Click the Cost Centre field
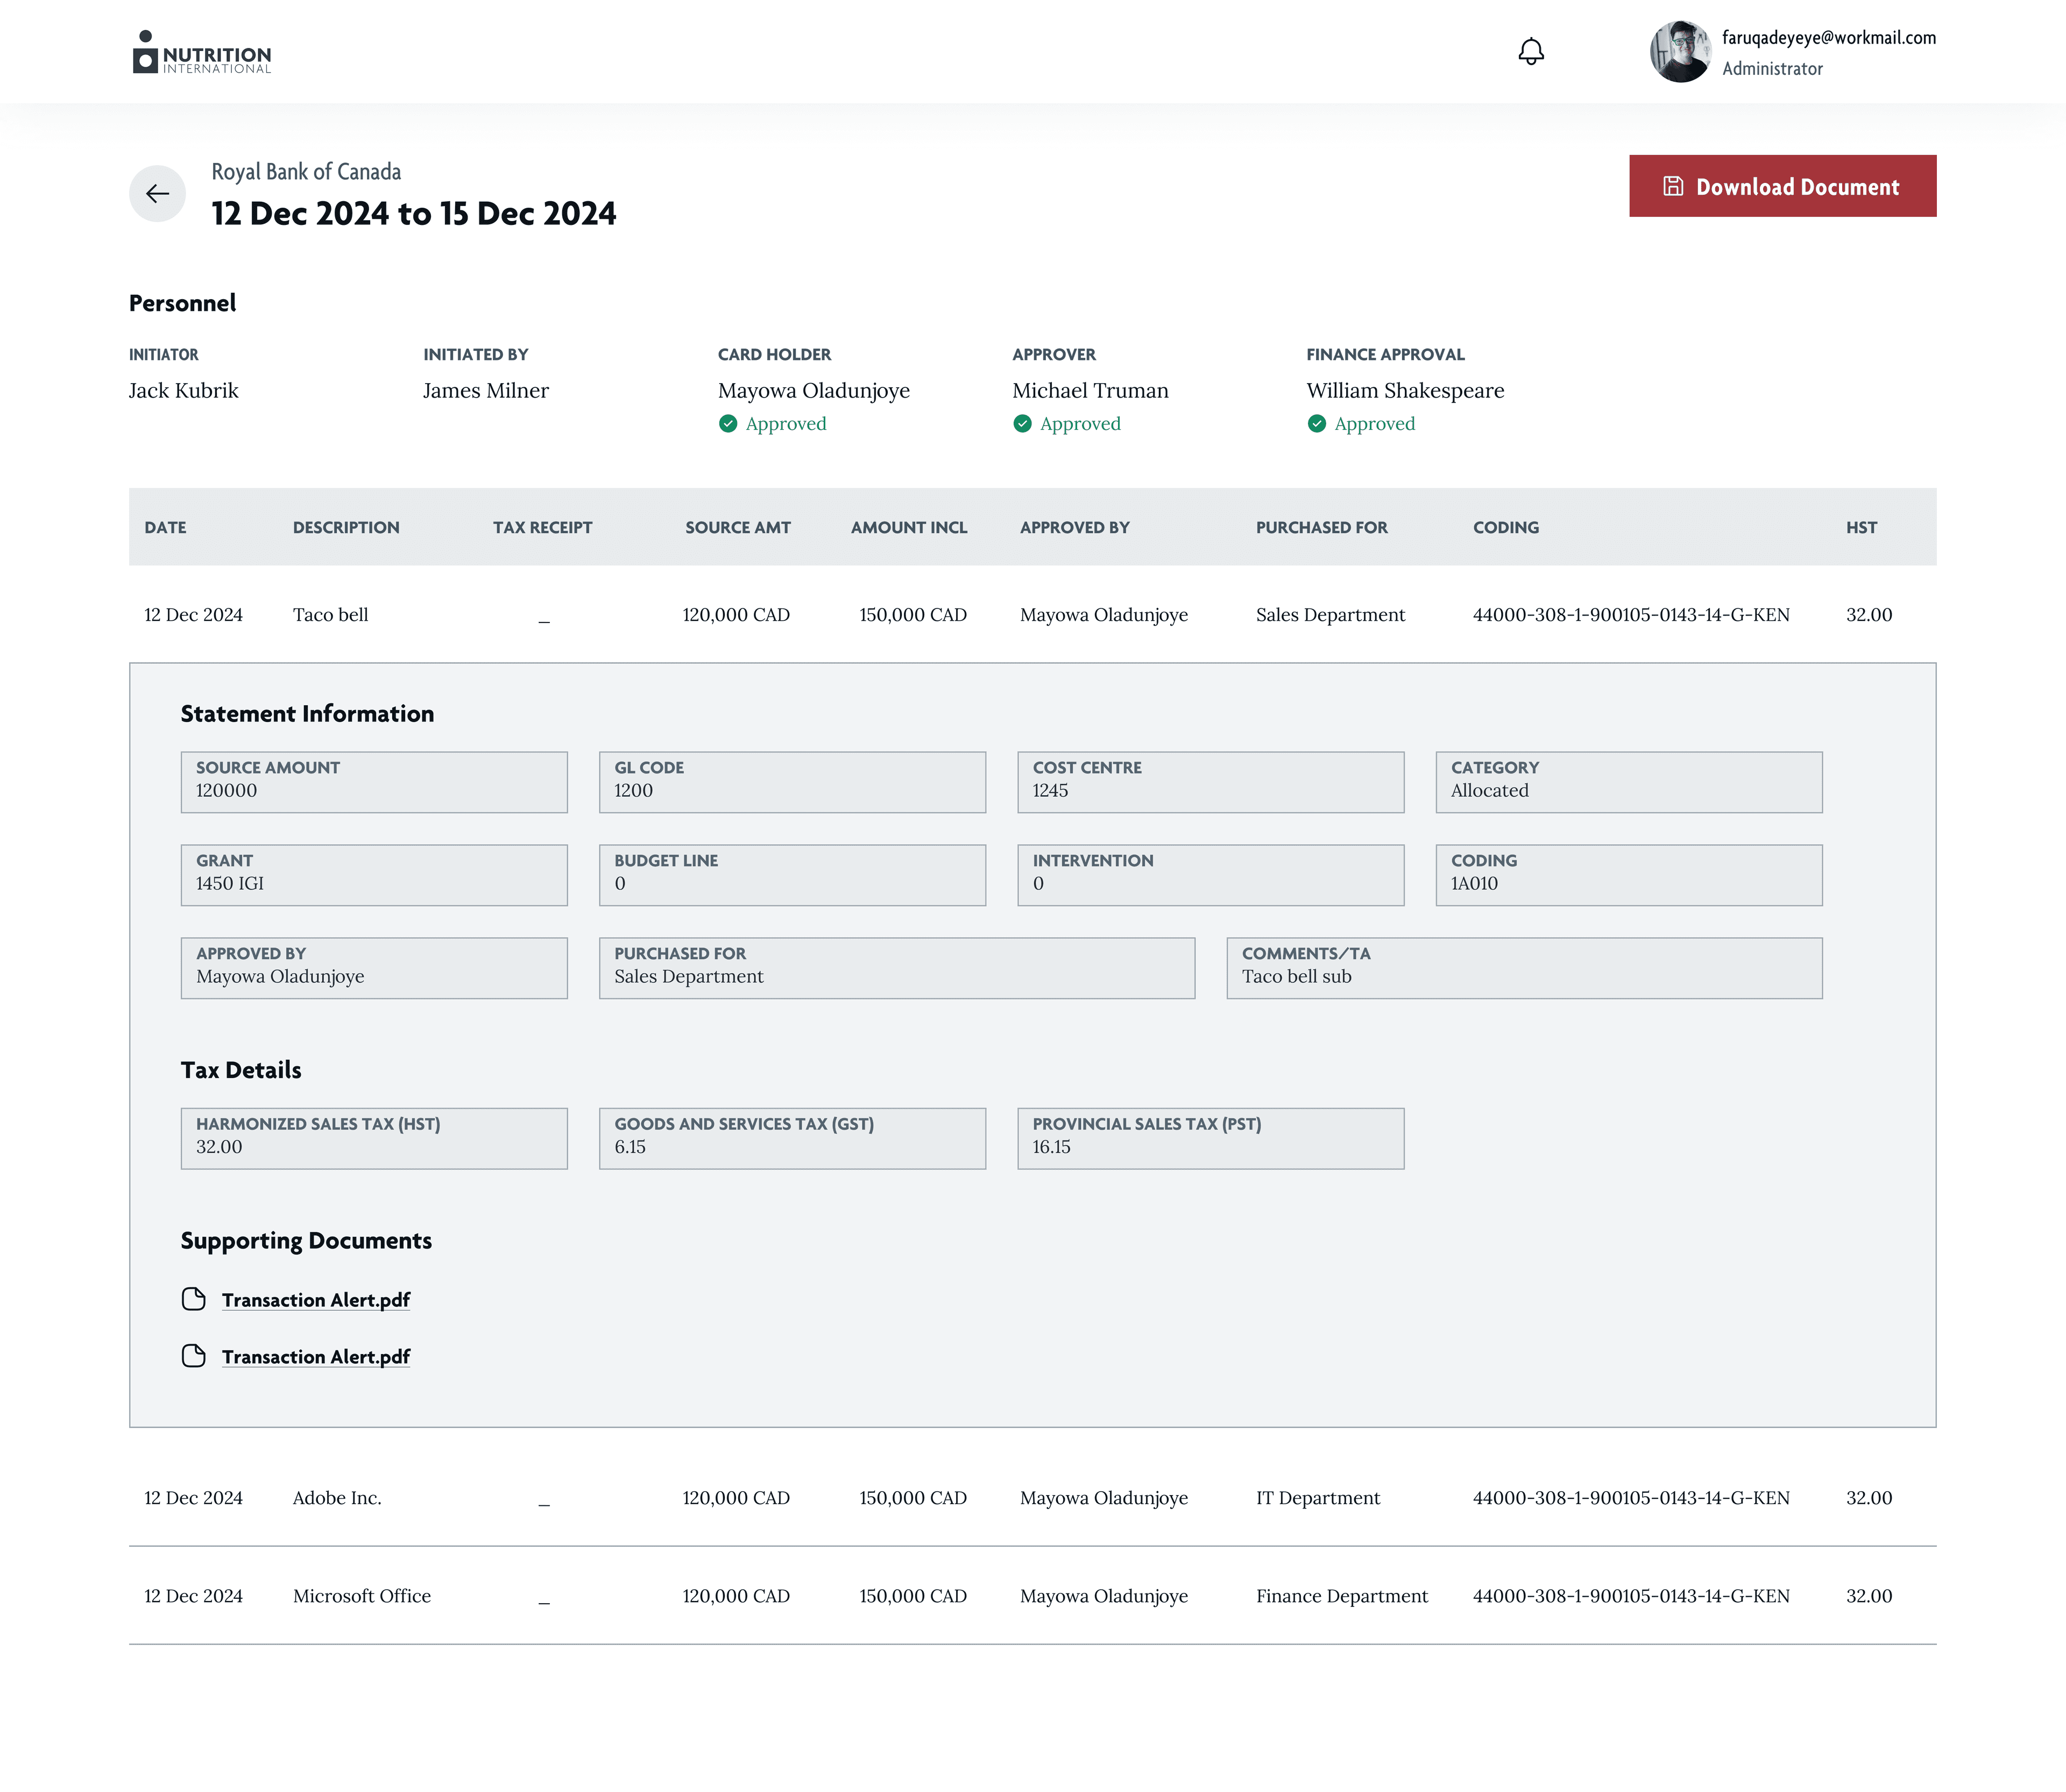2066x1792 pixels. point(1211,782)
